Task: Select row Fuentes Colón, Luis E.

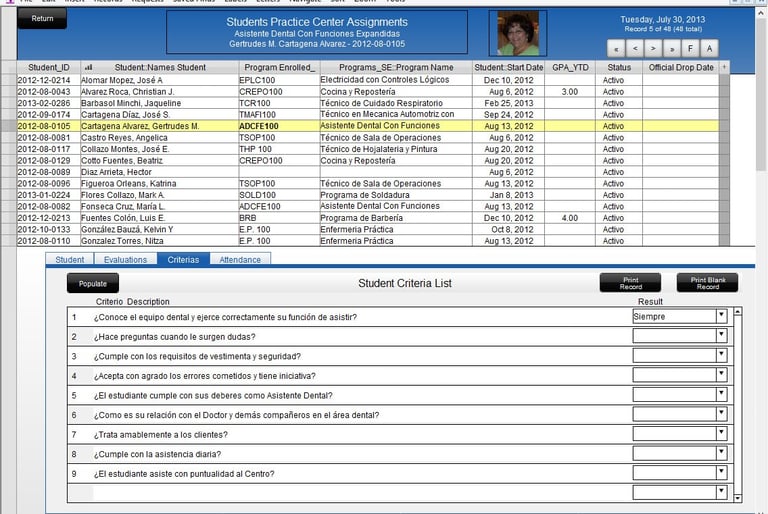Action: pos(368,218)
